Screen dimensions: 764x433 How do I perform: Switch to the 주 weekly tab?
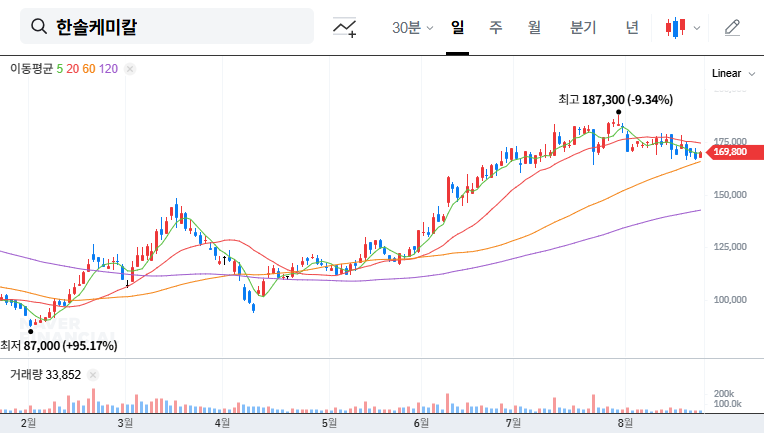coord(496,27)
